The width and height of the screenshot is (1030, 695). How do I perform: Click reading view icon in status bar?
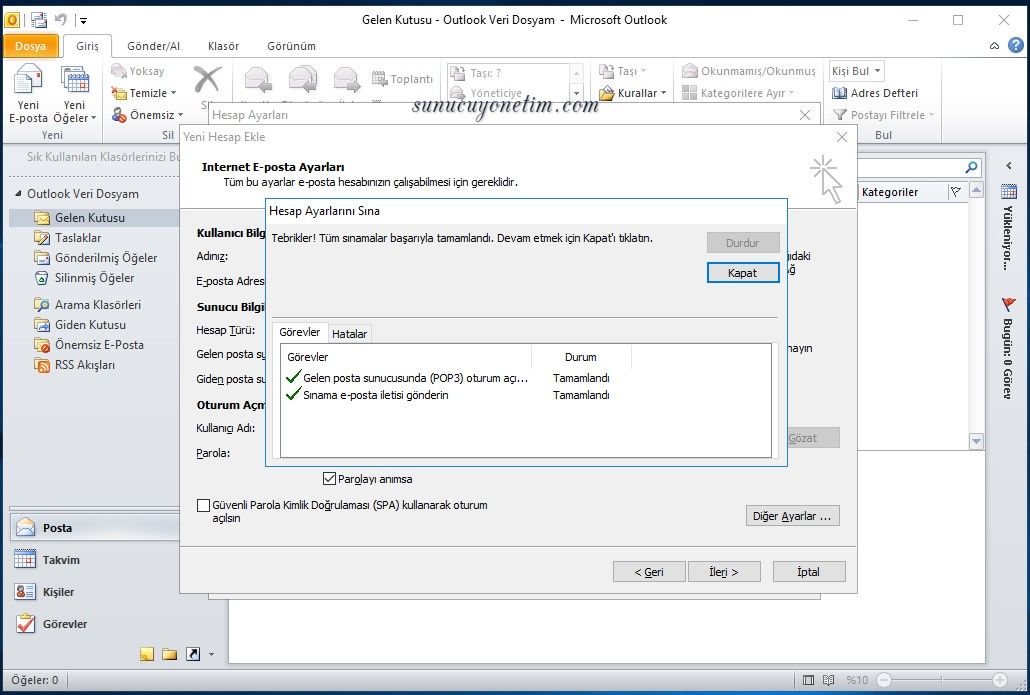[x=829, y=680]
